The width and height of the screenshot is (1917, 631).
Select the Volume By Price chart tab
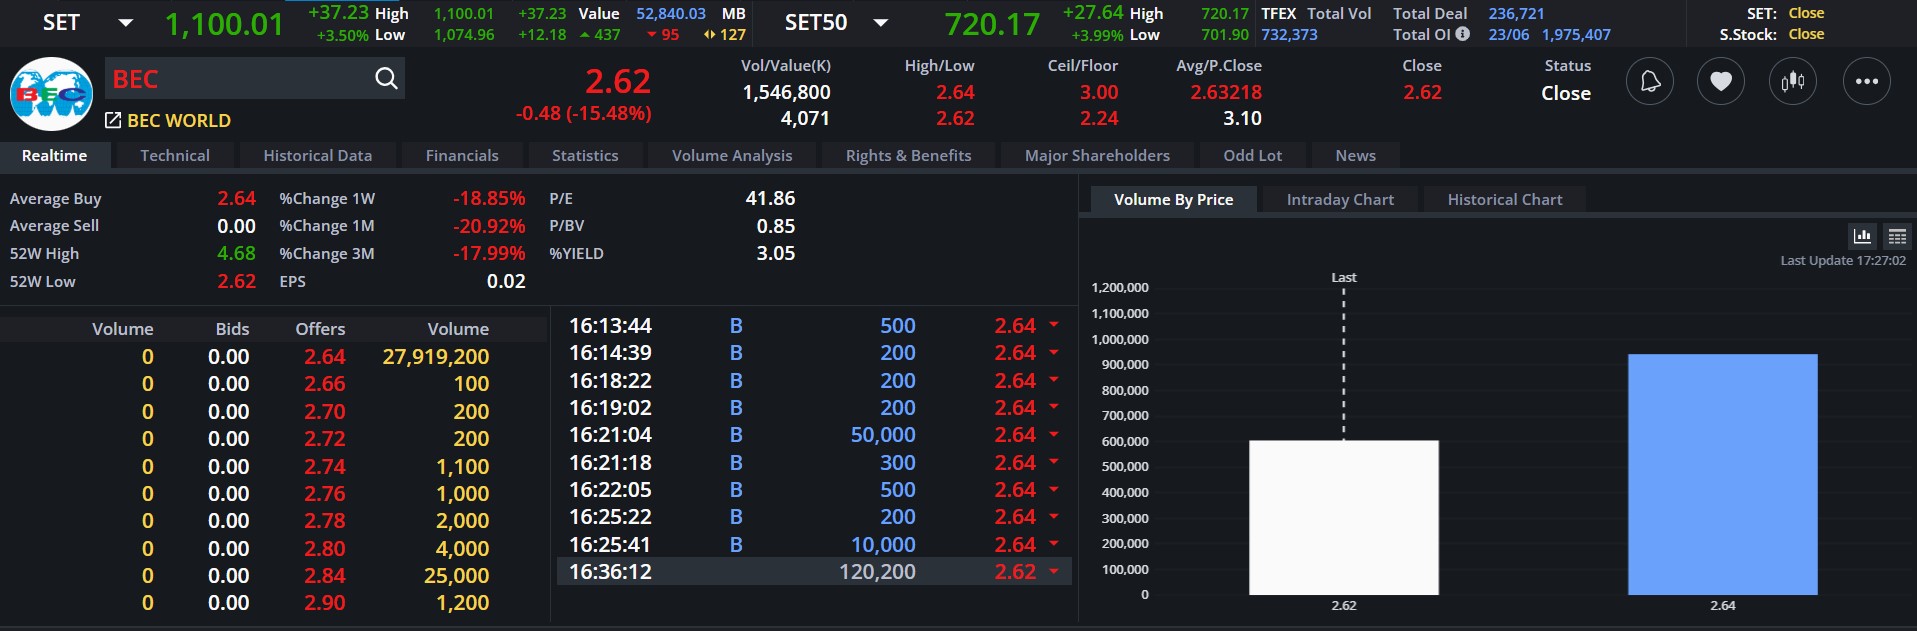[x=1174, y=199]
